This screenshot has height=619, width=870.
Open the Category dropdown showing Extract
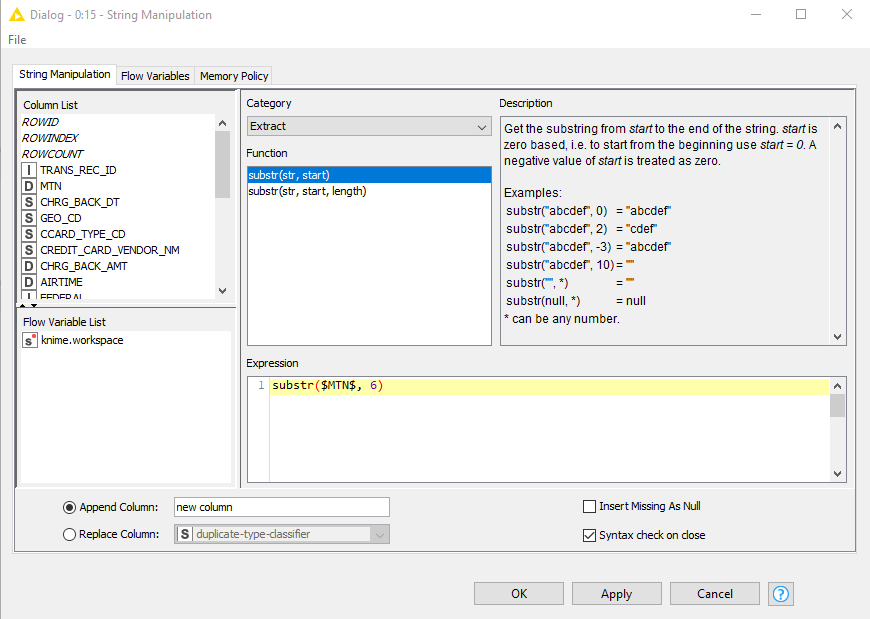(x=370, y=126)
